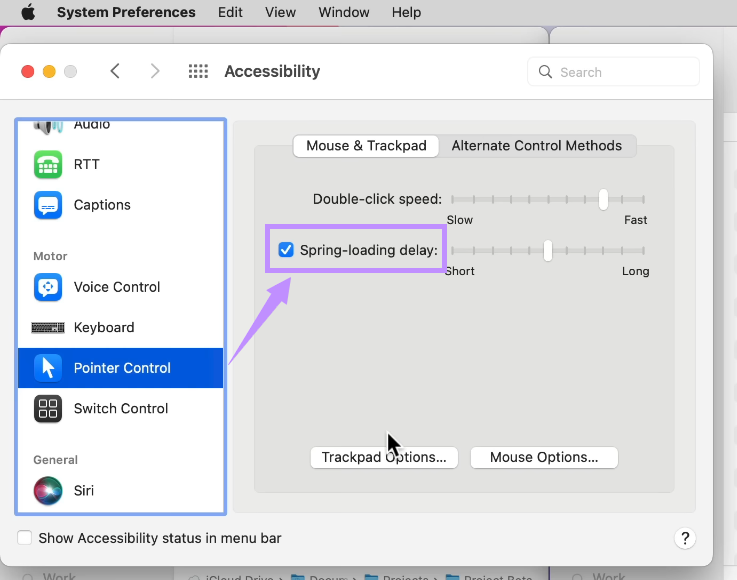Screen dimensions: 737x580
Task: Open the Edit menu
Action: (x=230, y=12)
